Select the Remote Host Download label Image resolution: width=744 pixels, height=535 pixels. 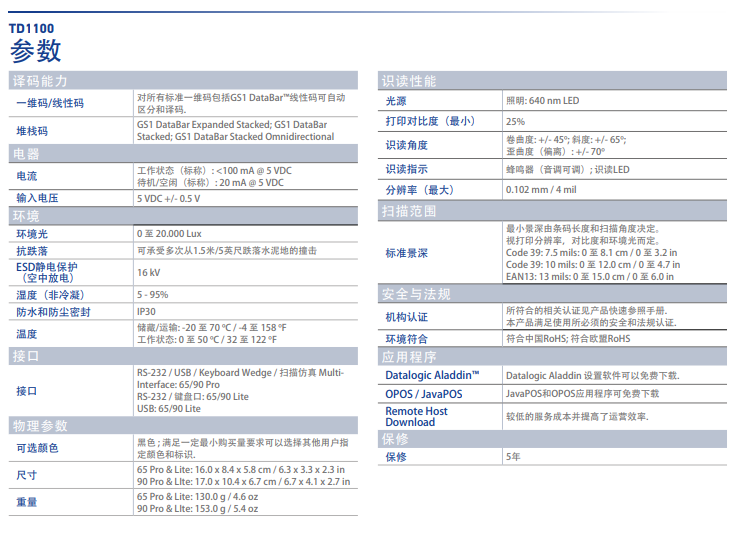417,416
